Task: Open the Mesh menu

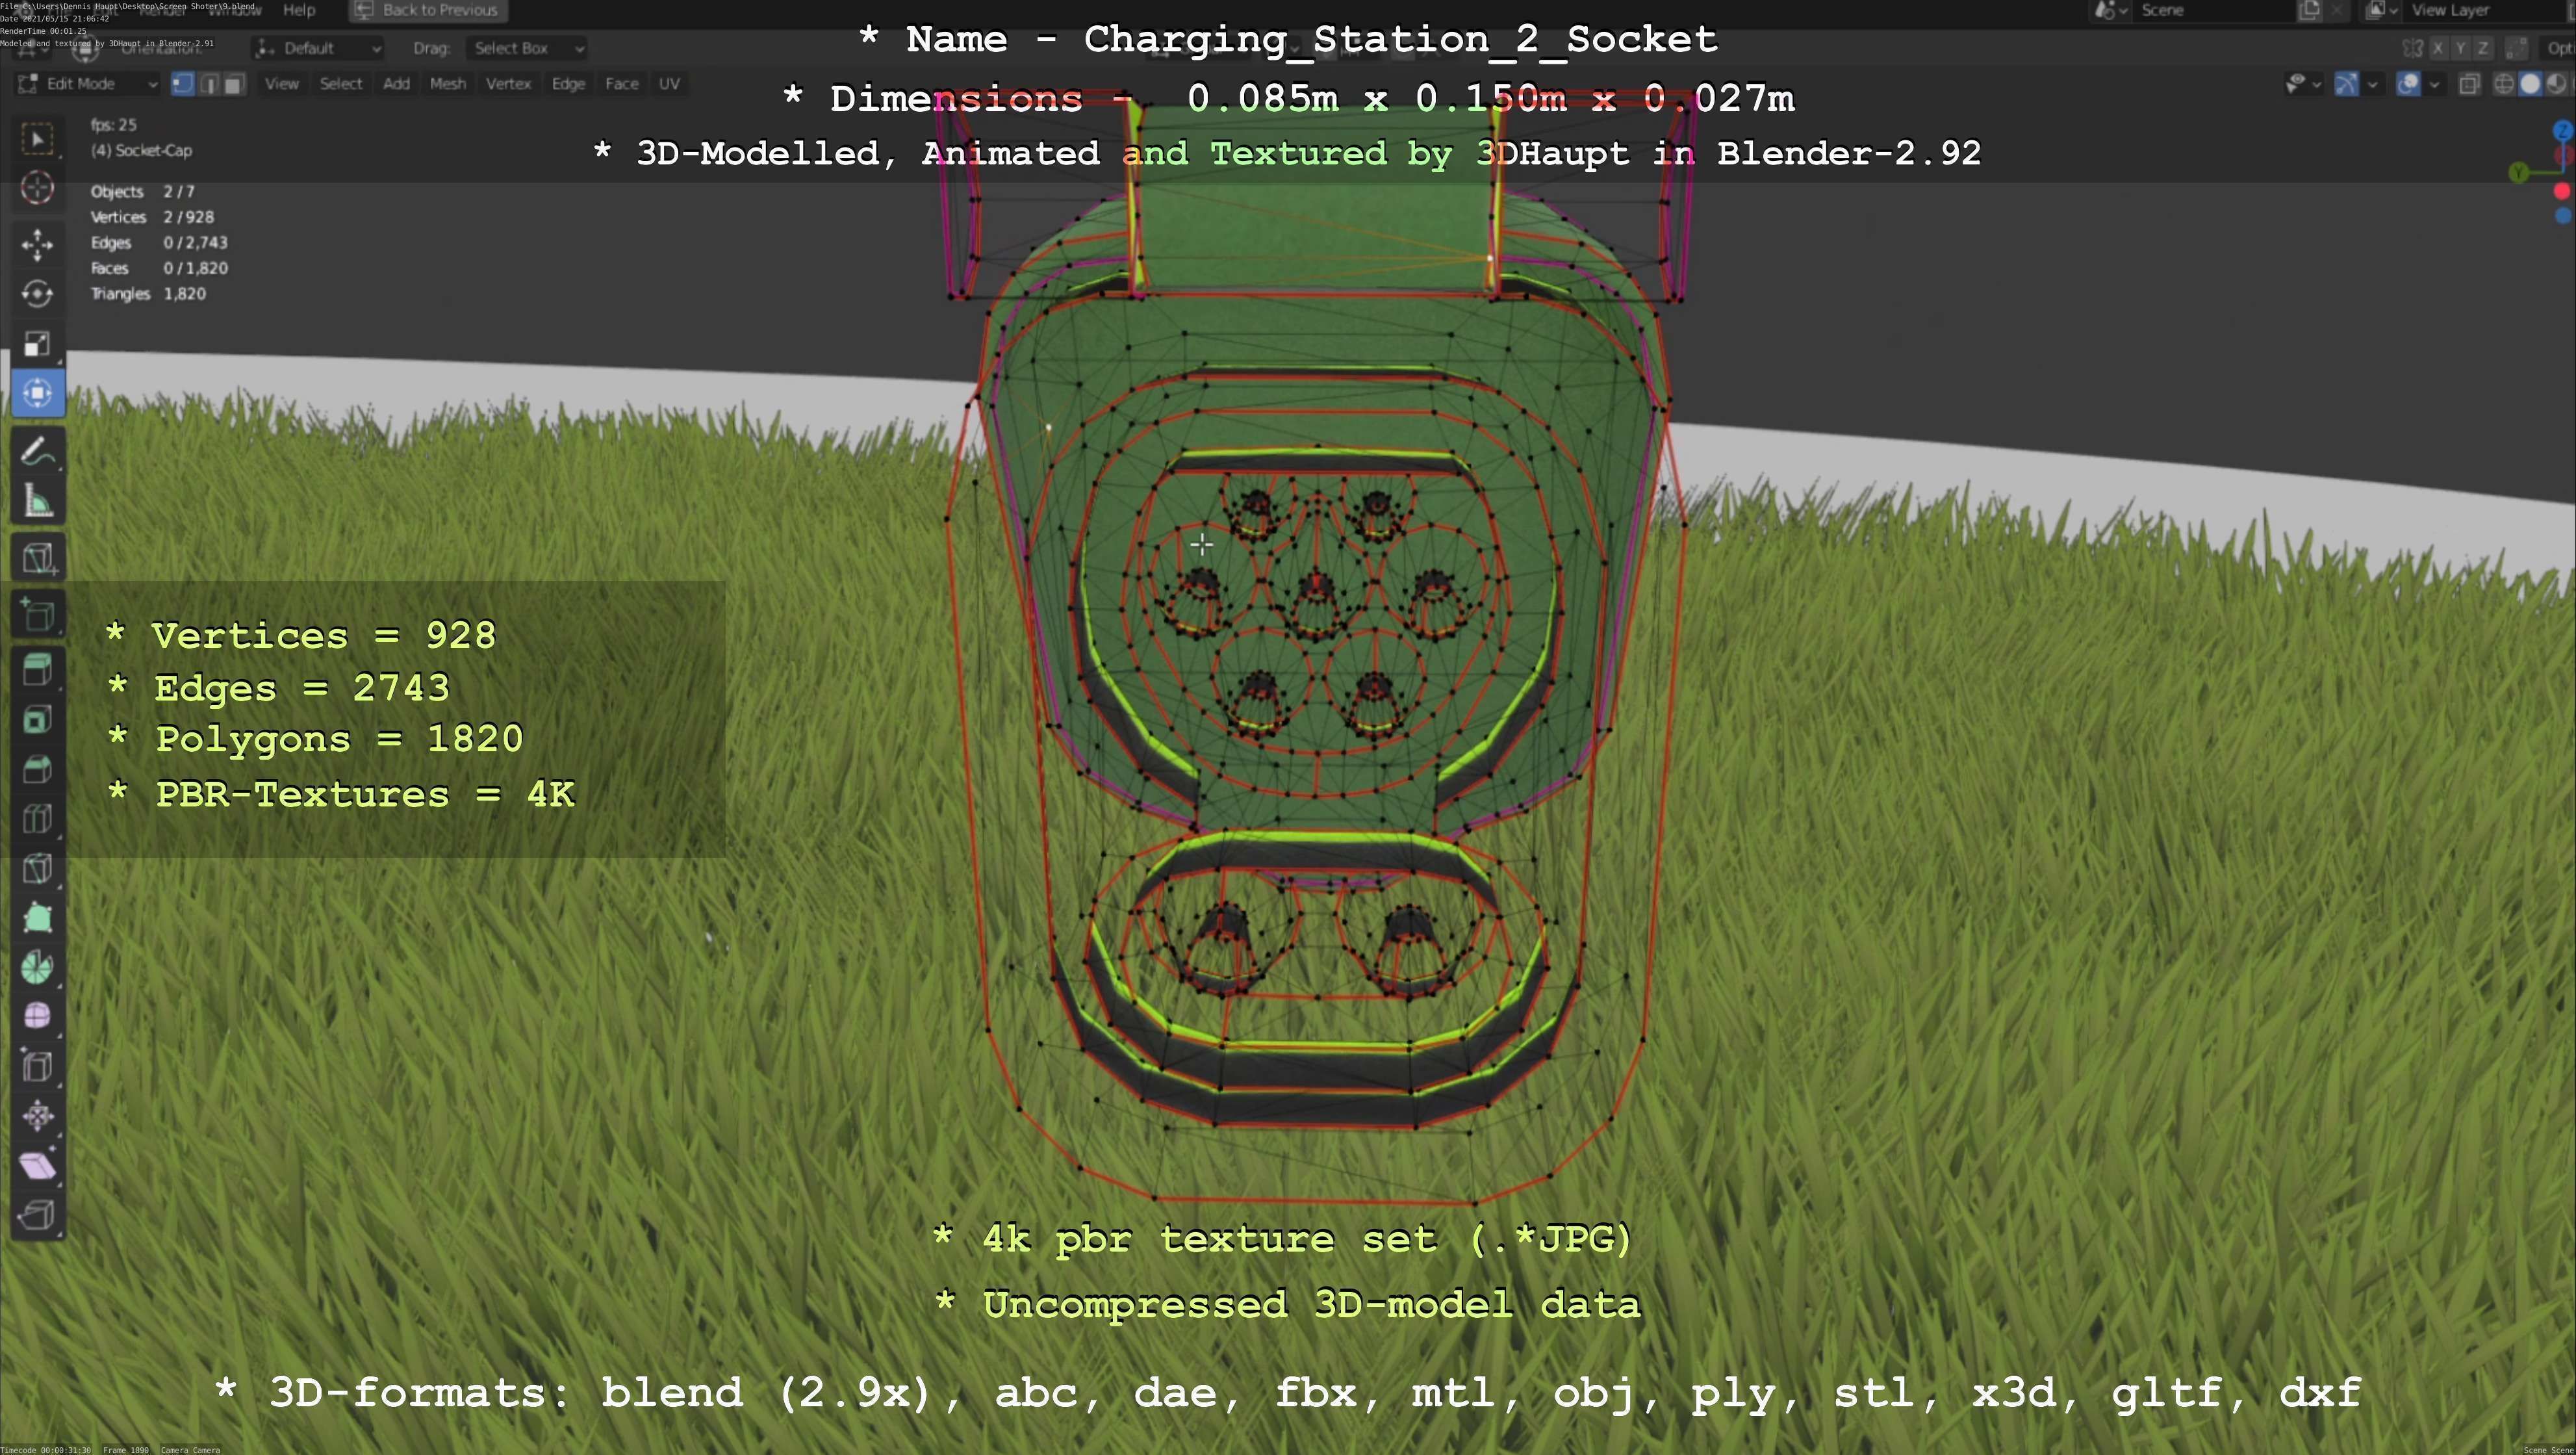Action: (447, 84)
